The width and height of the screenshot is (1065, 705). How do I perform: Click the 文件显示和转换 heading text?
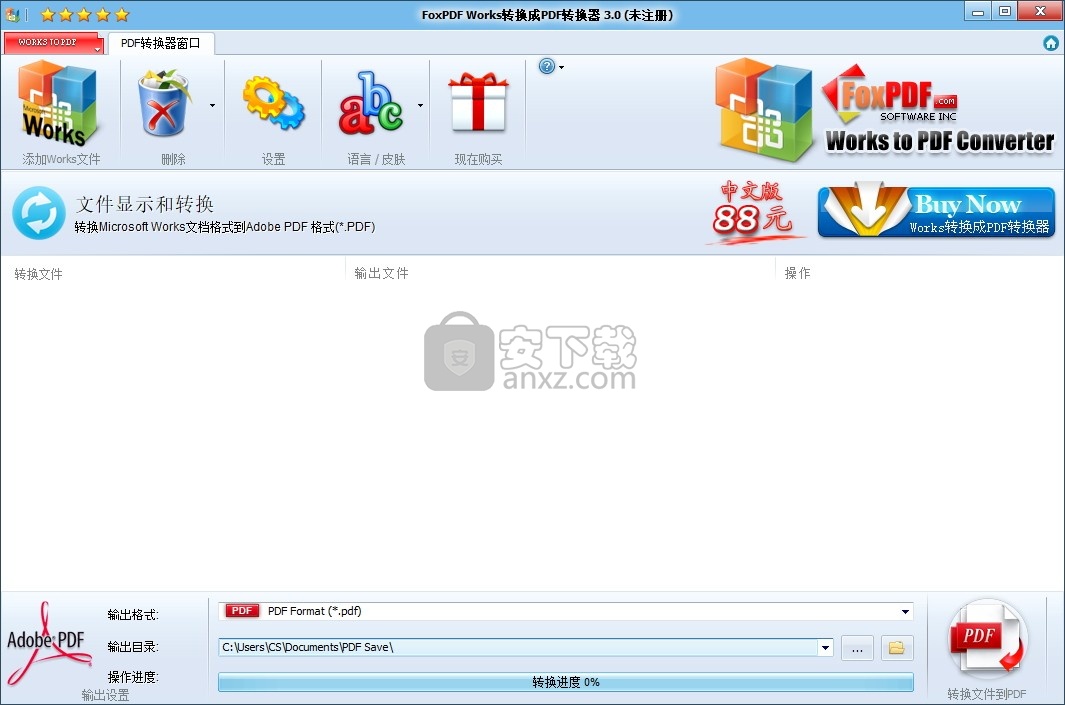145,204
